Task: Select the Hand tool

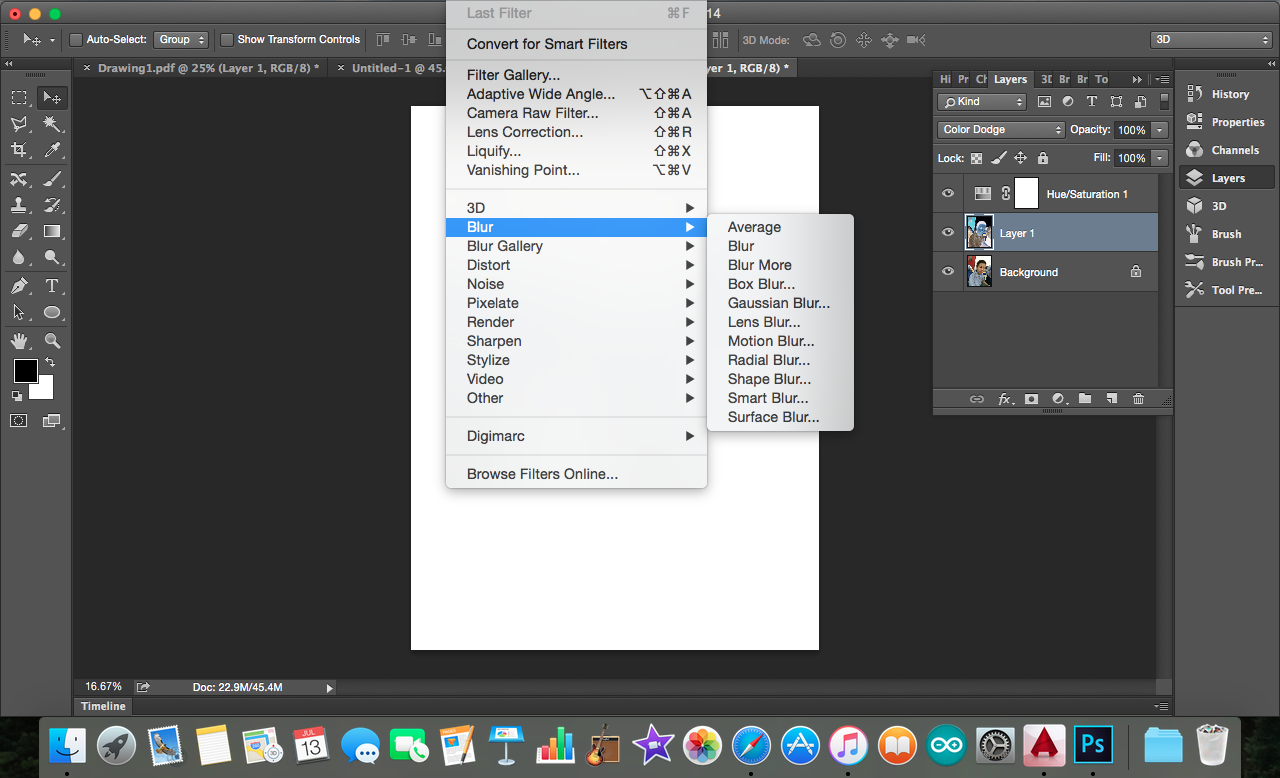Action: (x=19, y=341)
